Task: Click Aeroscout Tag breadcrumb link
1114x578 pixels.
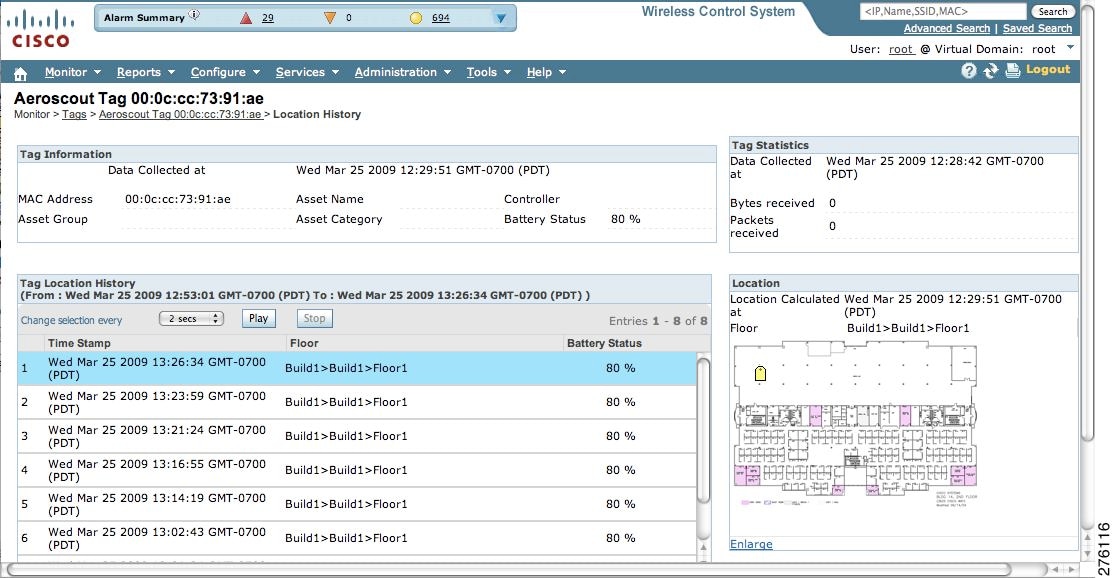Action: click(180, 114)
